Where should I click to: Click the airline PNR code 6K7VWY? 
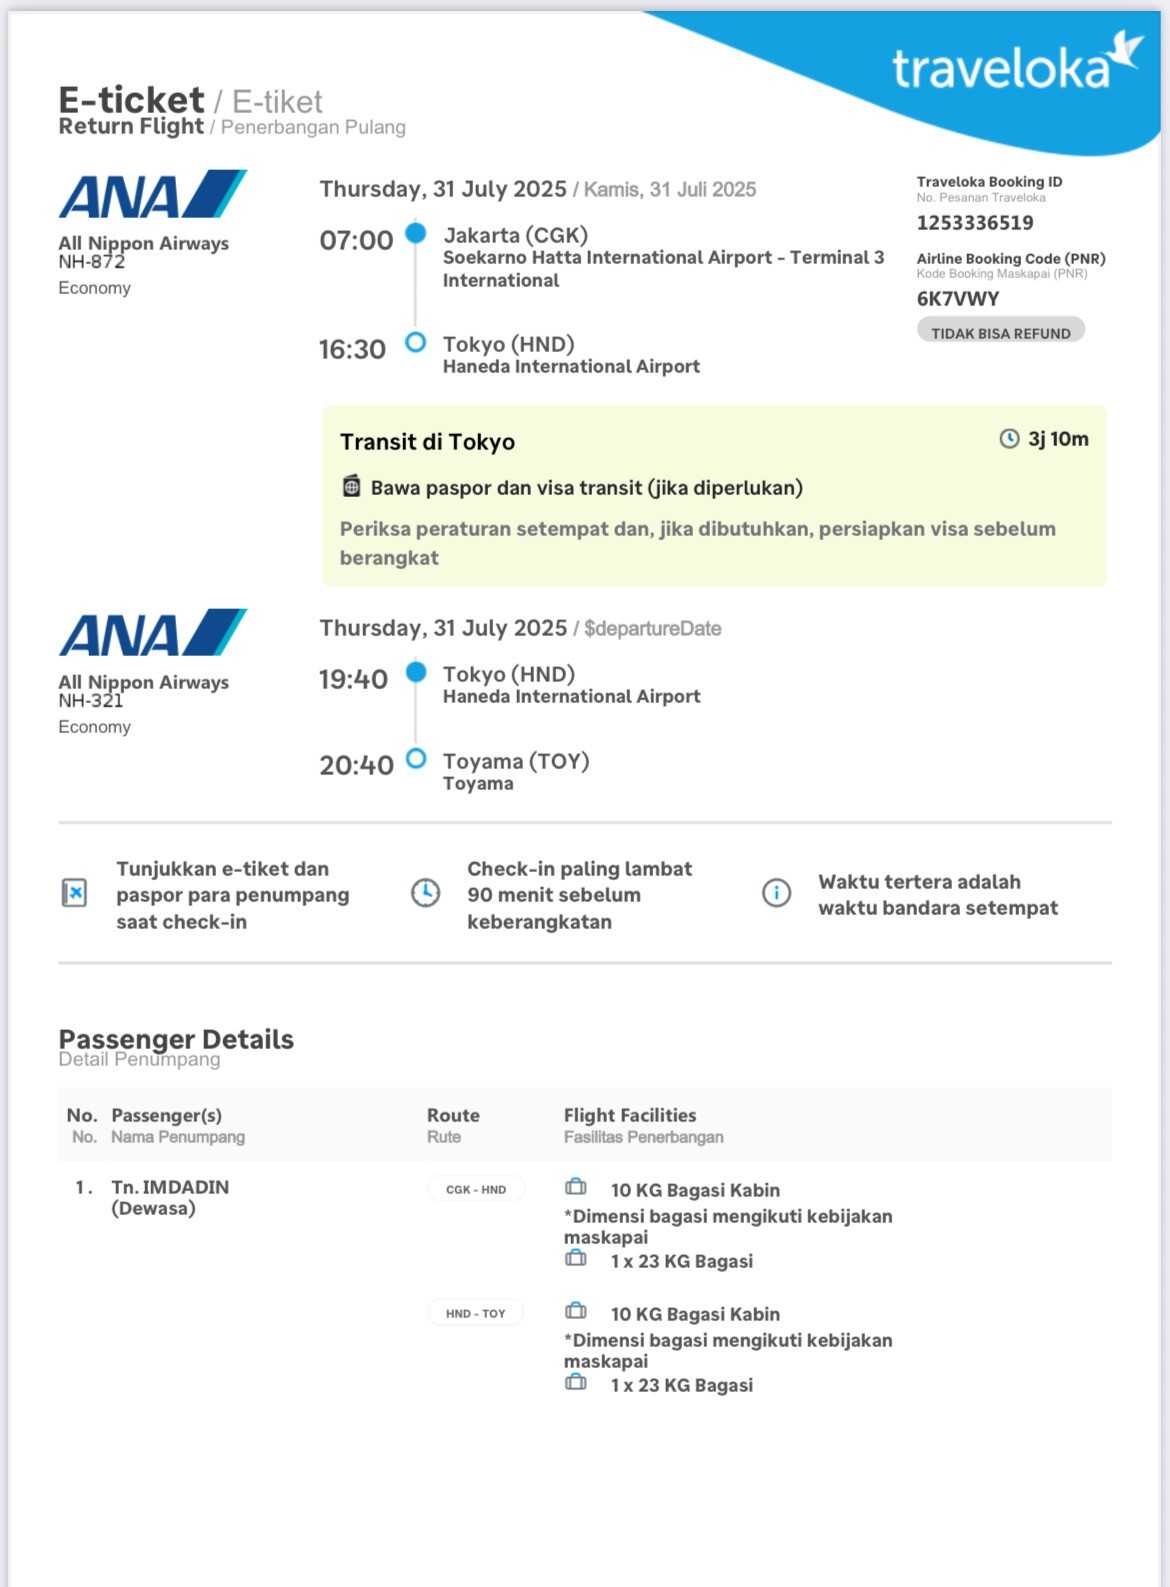(x=958, y=299)
